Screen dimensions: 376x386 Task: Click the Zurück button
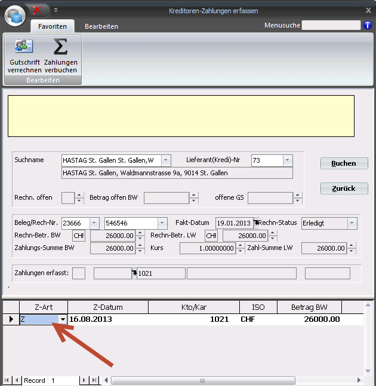(344, 188)
